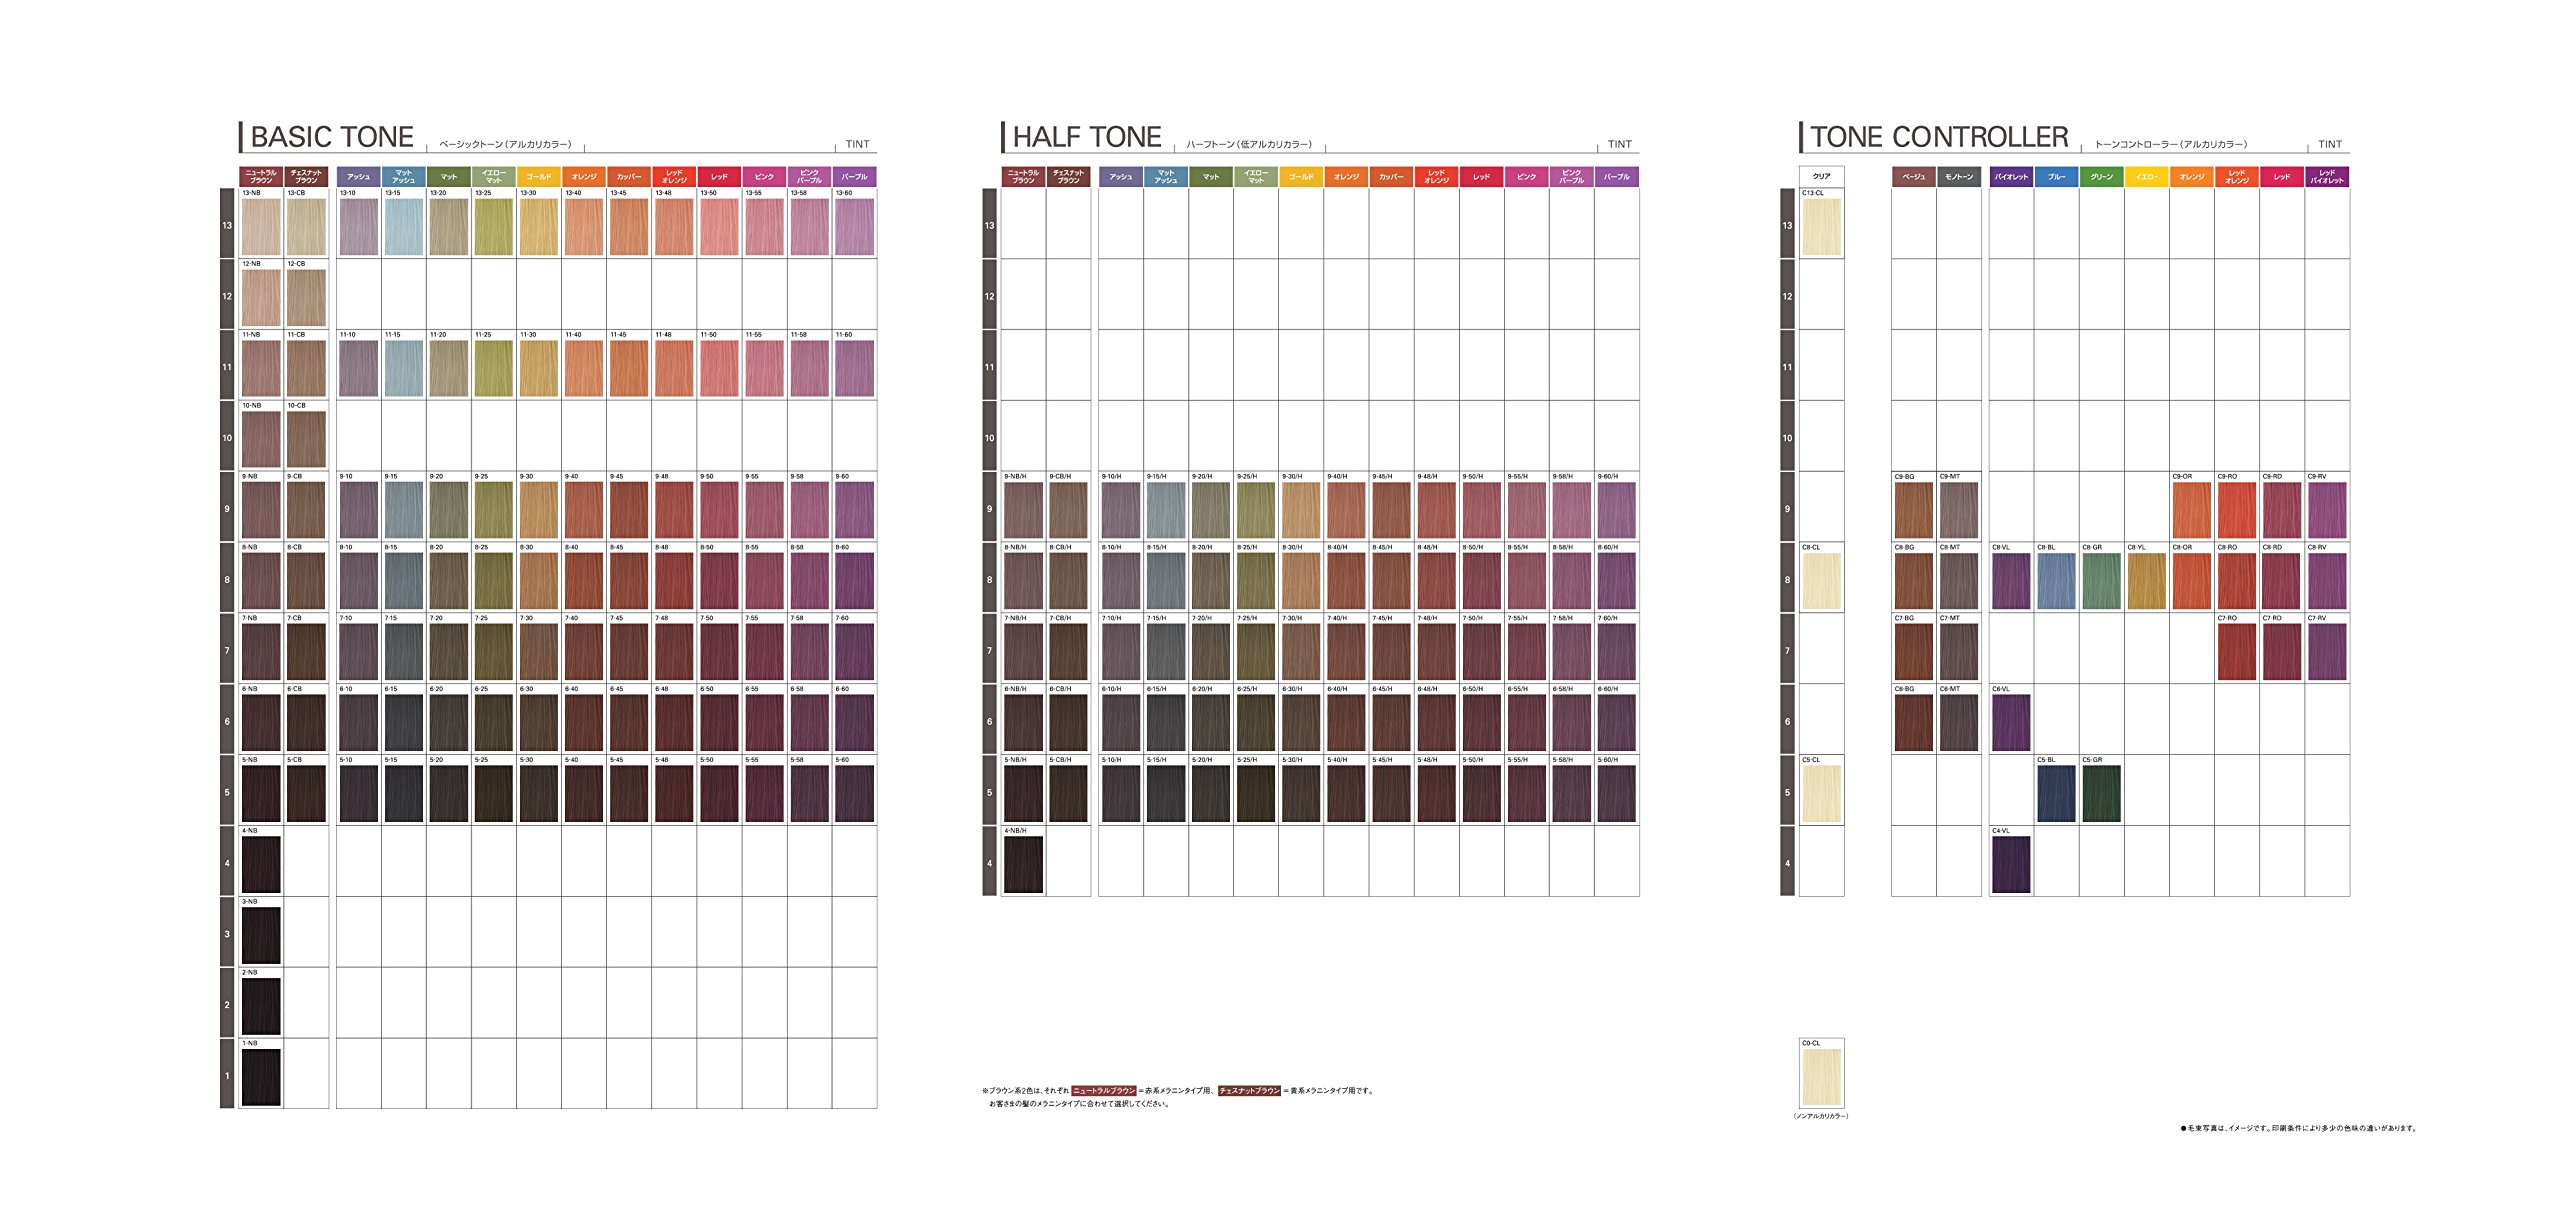Pick the C4-VL dark violet swatch
Screen dimensions: 2560x1207
coord(2011,864)
